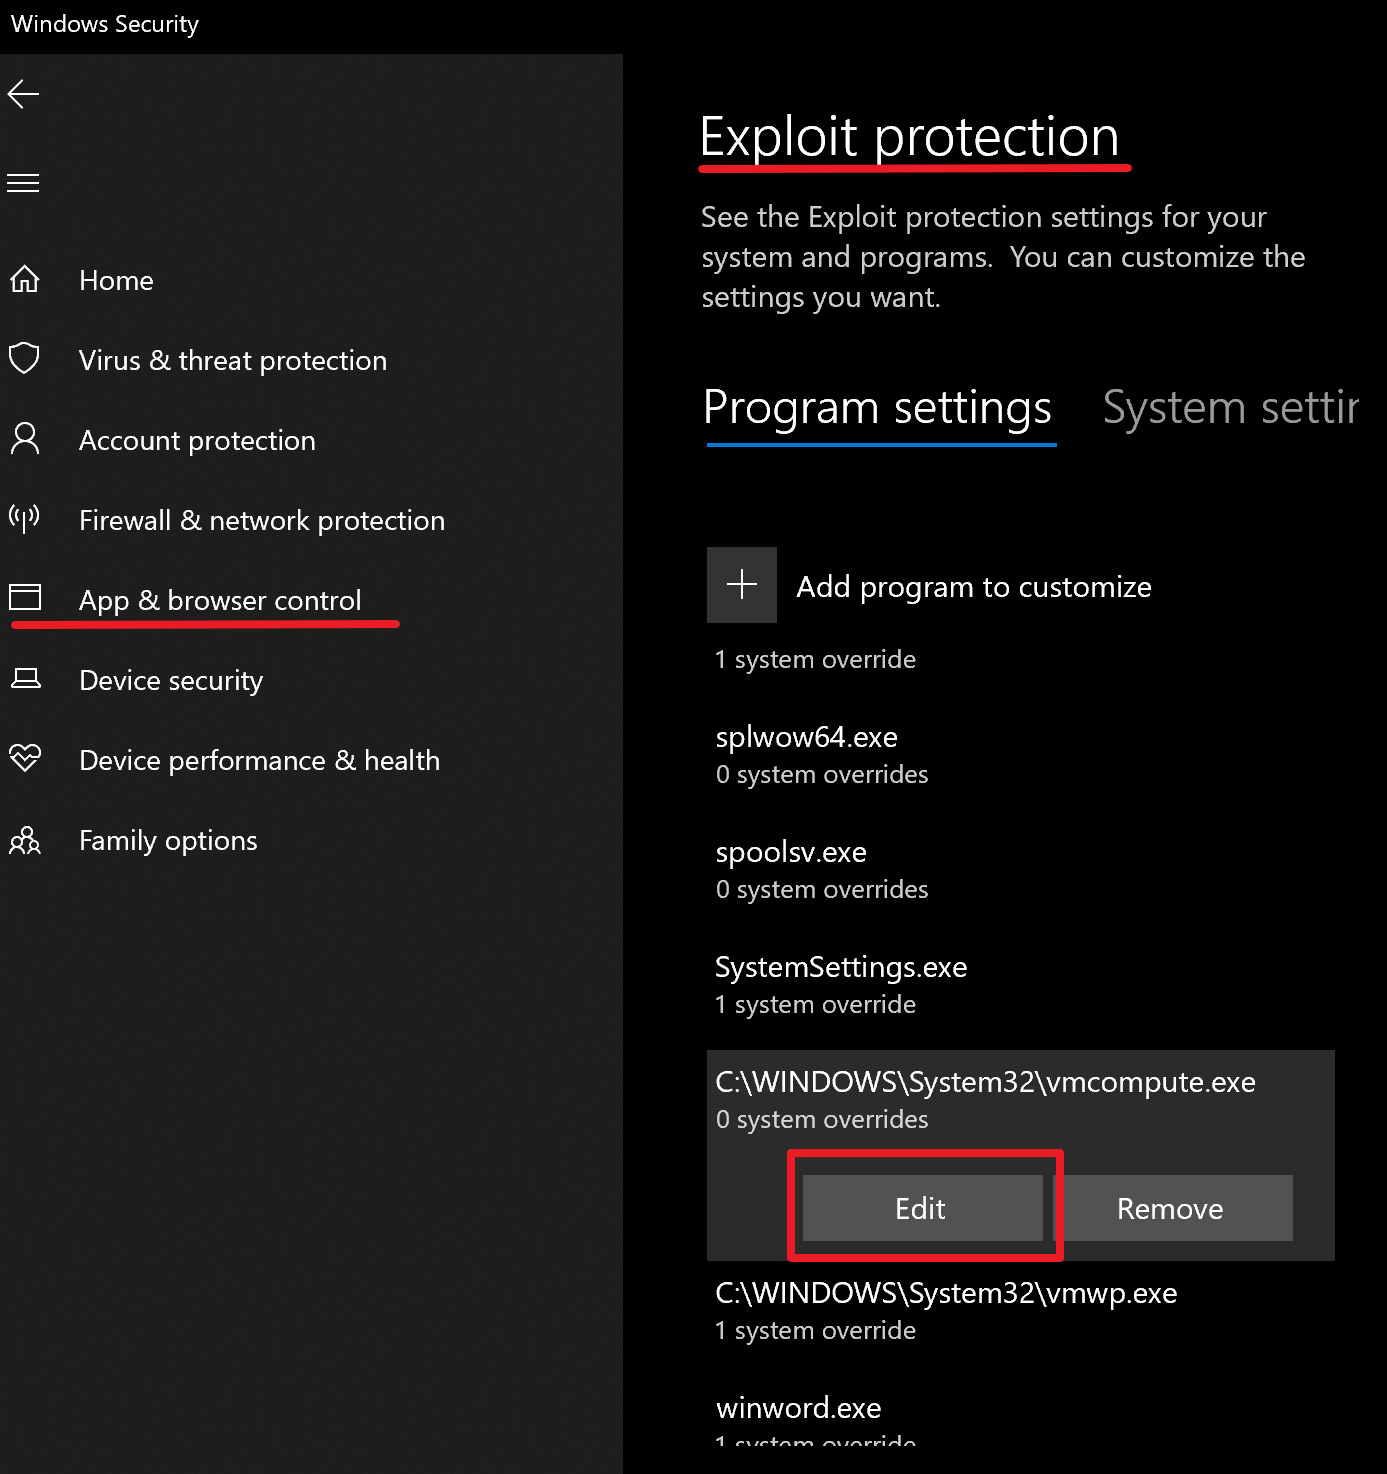Click the Device performance heart icon
Viewport: 1387px width, 1474px height.
(25, 758)
